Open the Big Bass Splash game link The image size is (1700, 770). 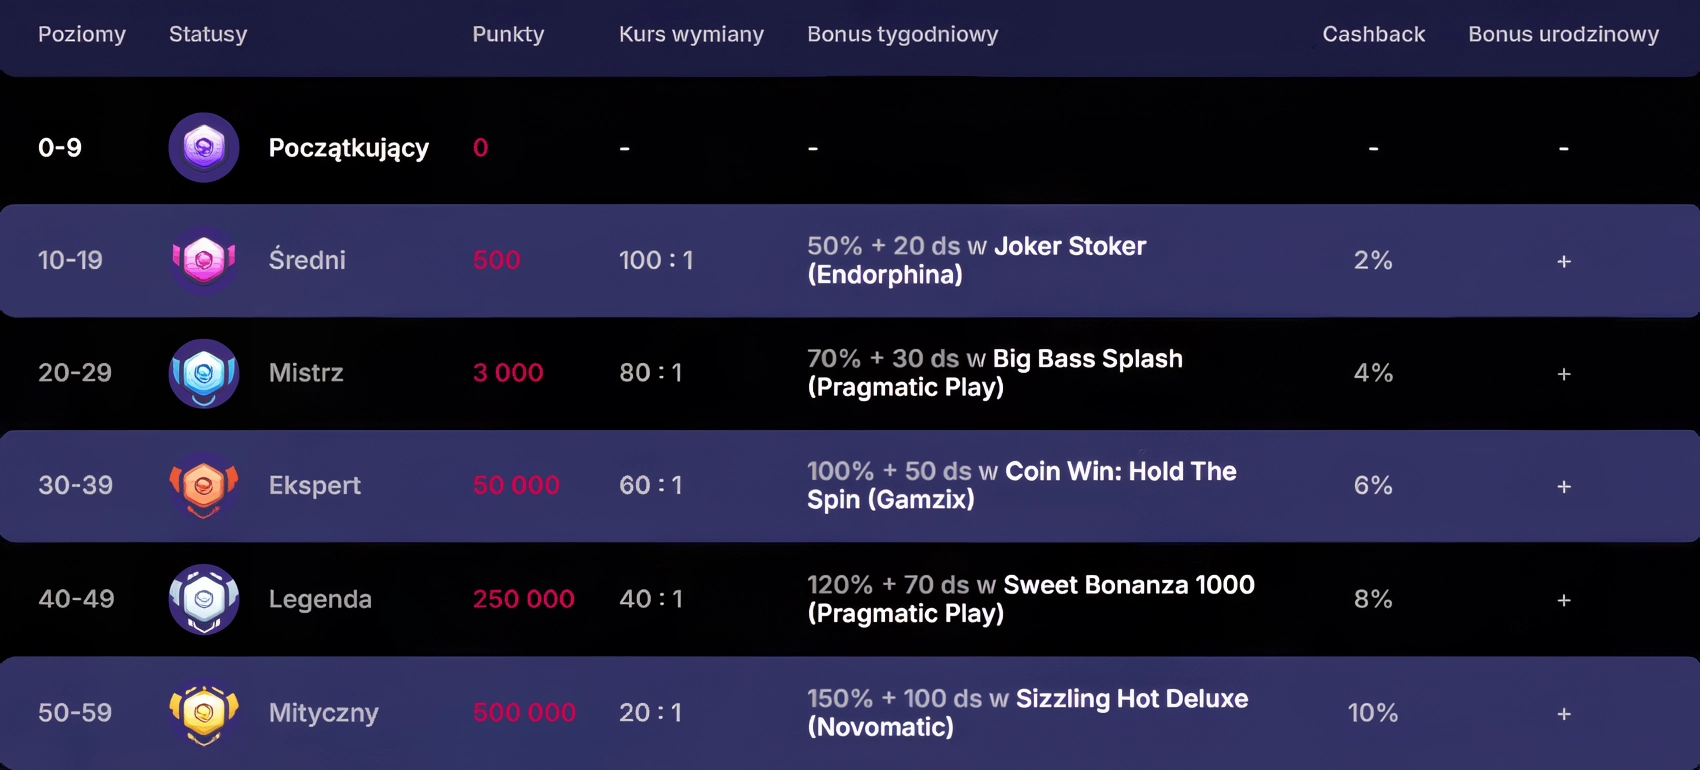pos(1087,359)
